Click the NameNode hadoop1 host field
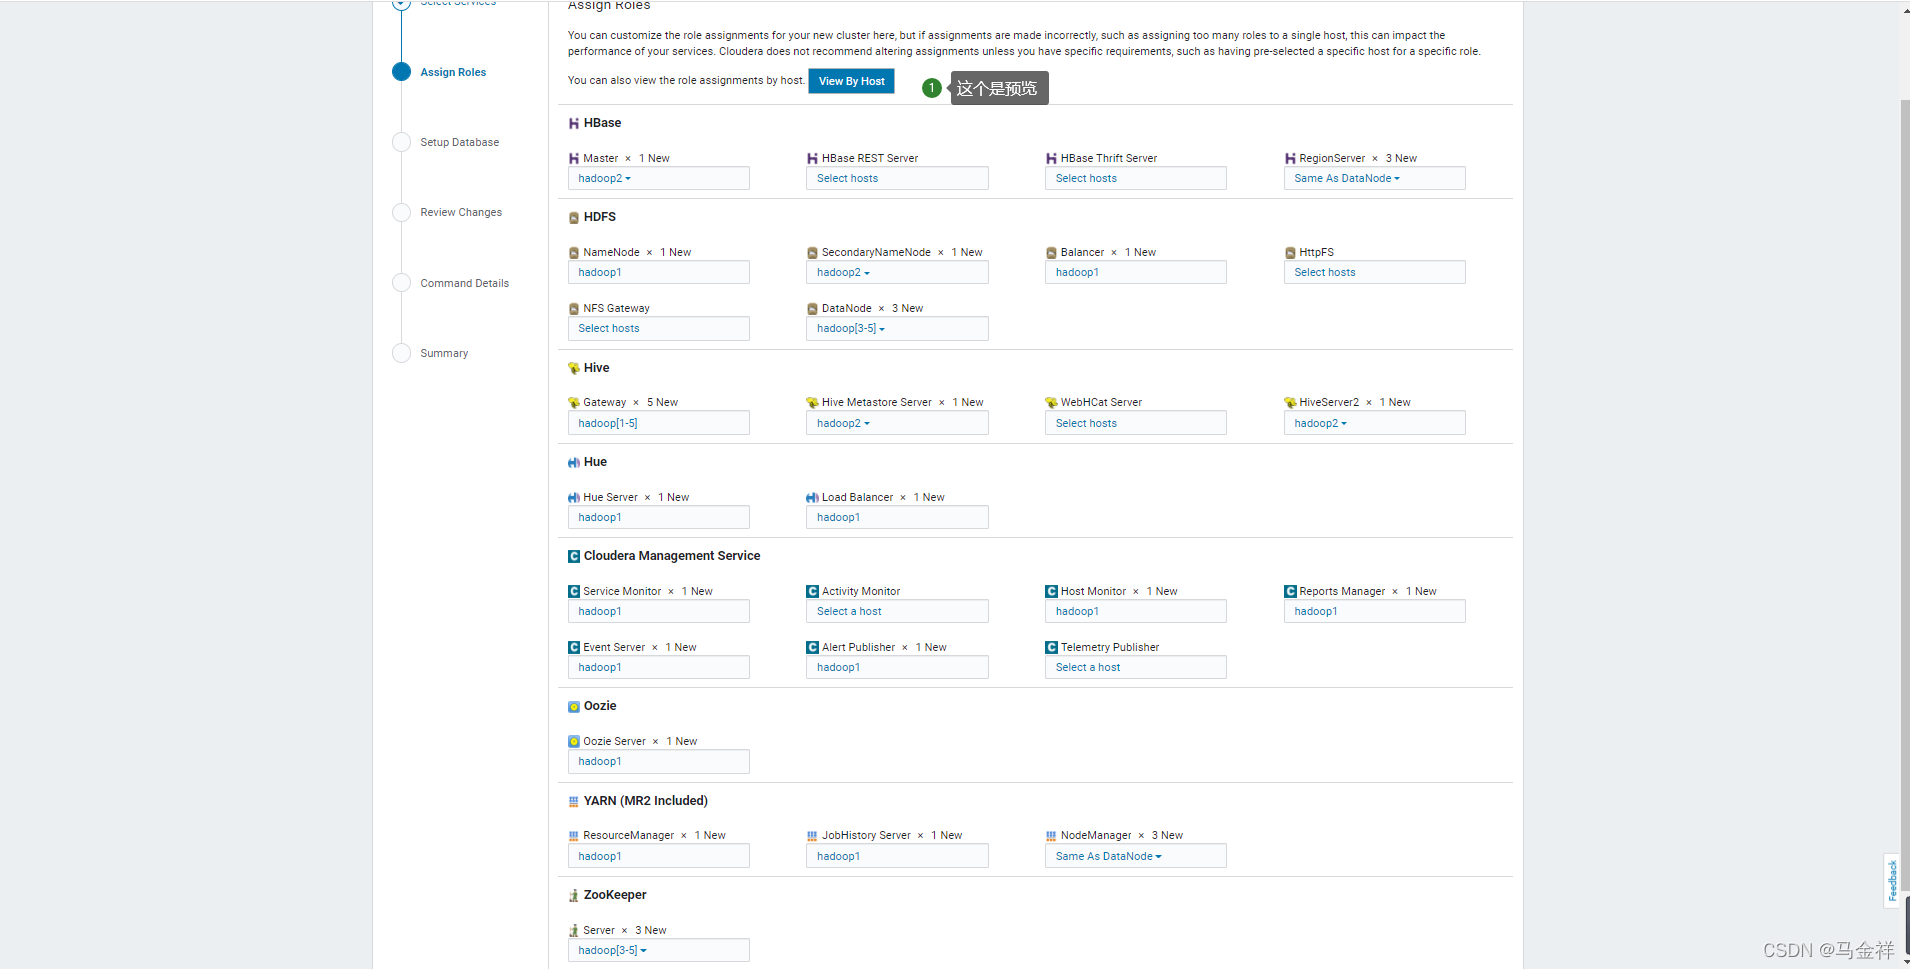The width and height of the screenshot is (1910, 969). click(659, 272)
